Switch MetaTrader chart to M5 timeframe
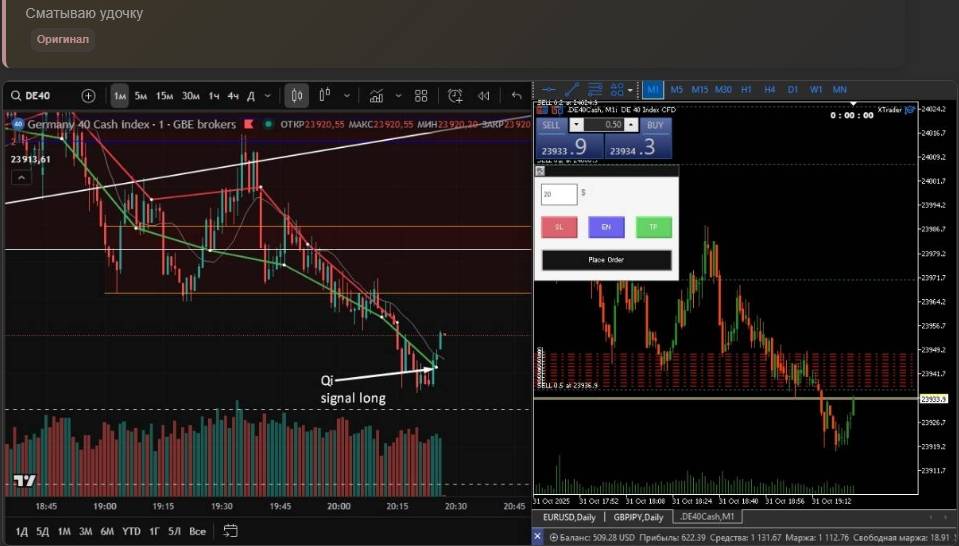The width and height of the screenshot is (959, 546). 677,89
